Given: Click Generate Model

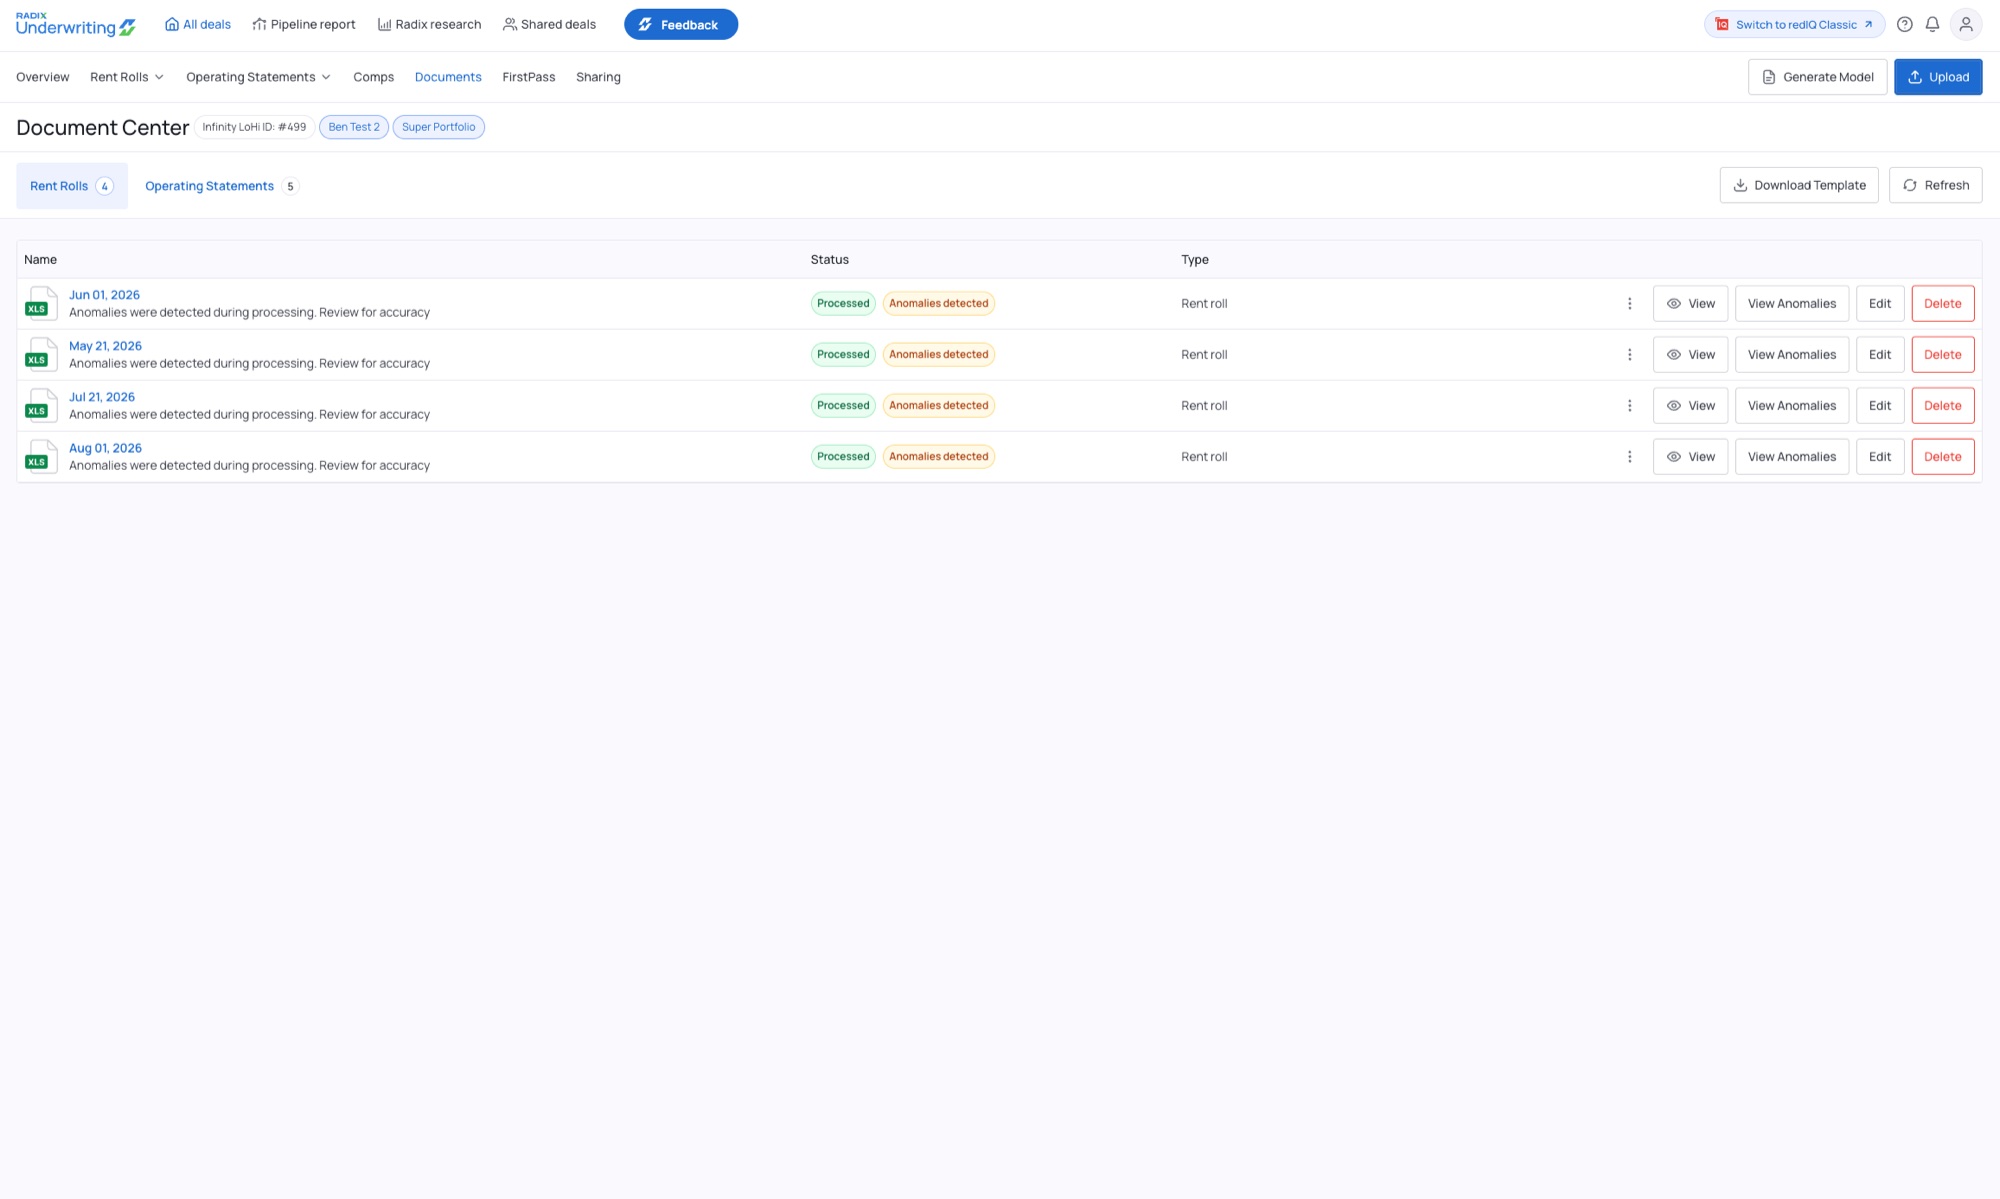Looking at the screenshot, I should 1817,77.
